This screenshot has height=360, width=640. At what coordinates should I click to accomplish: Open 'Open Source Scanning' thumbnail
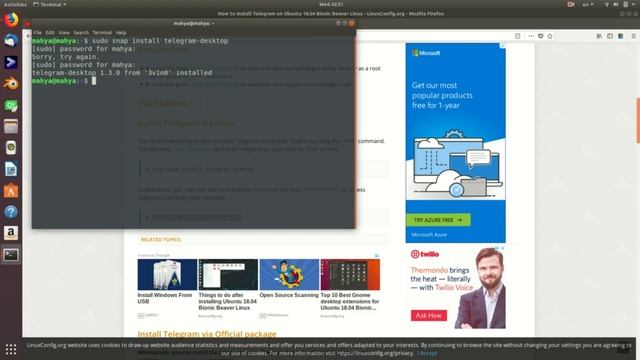click(289, 275)
